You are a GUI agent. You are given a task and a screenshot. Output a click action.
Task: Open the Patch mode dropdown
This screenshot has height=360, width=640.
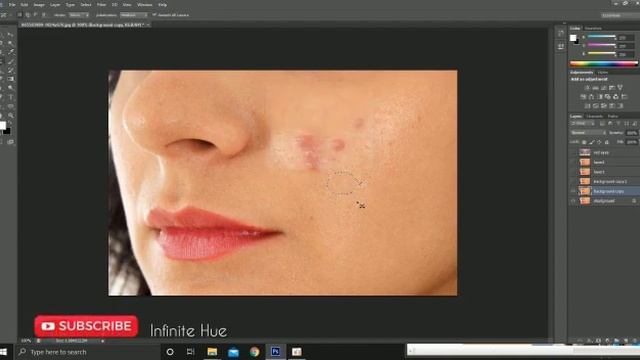(x=79, y=15)
